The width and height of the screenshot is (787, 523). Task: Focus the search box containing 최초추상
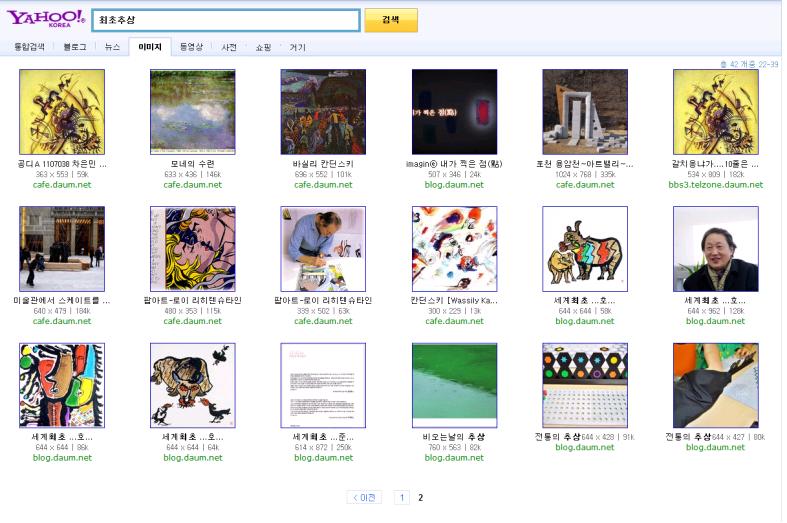(x=226, y=20)
